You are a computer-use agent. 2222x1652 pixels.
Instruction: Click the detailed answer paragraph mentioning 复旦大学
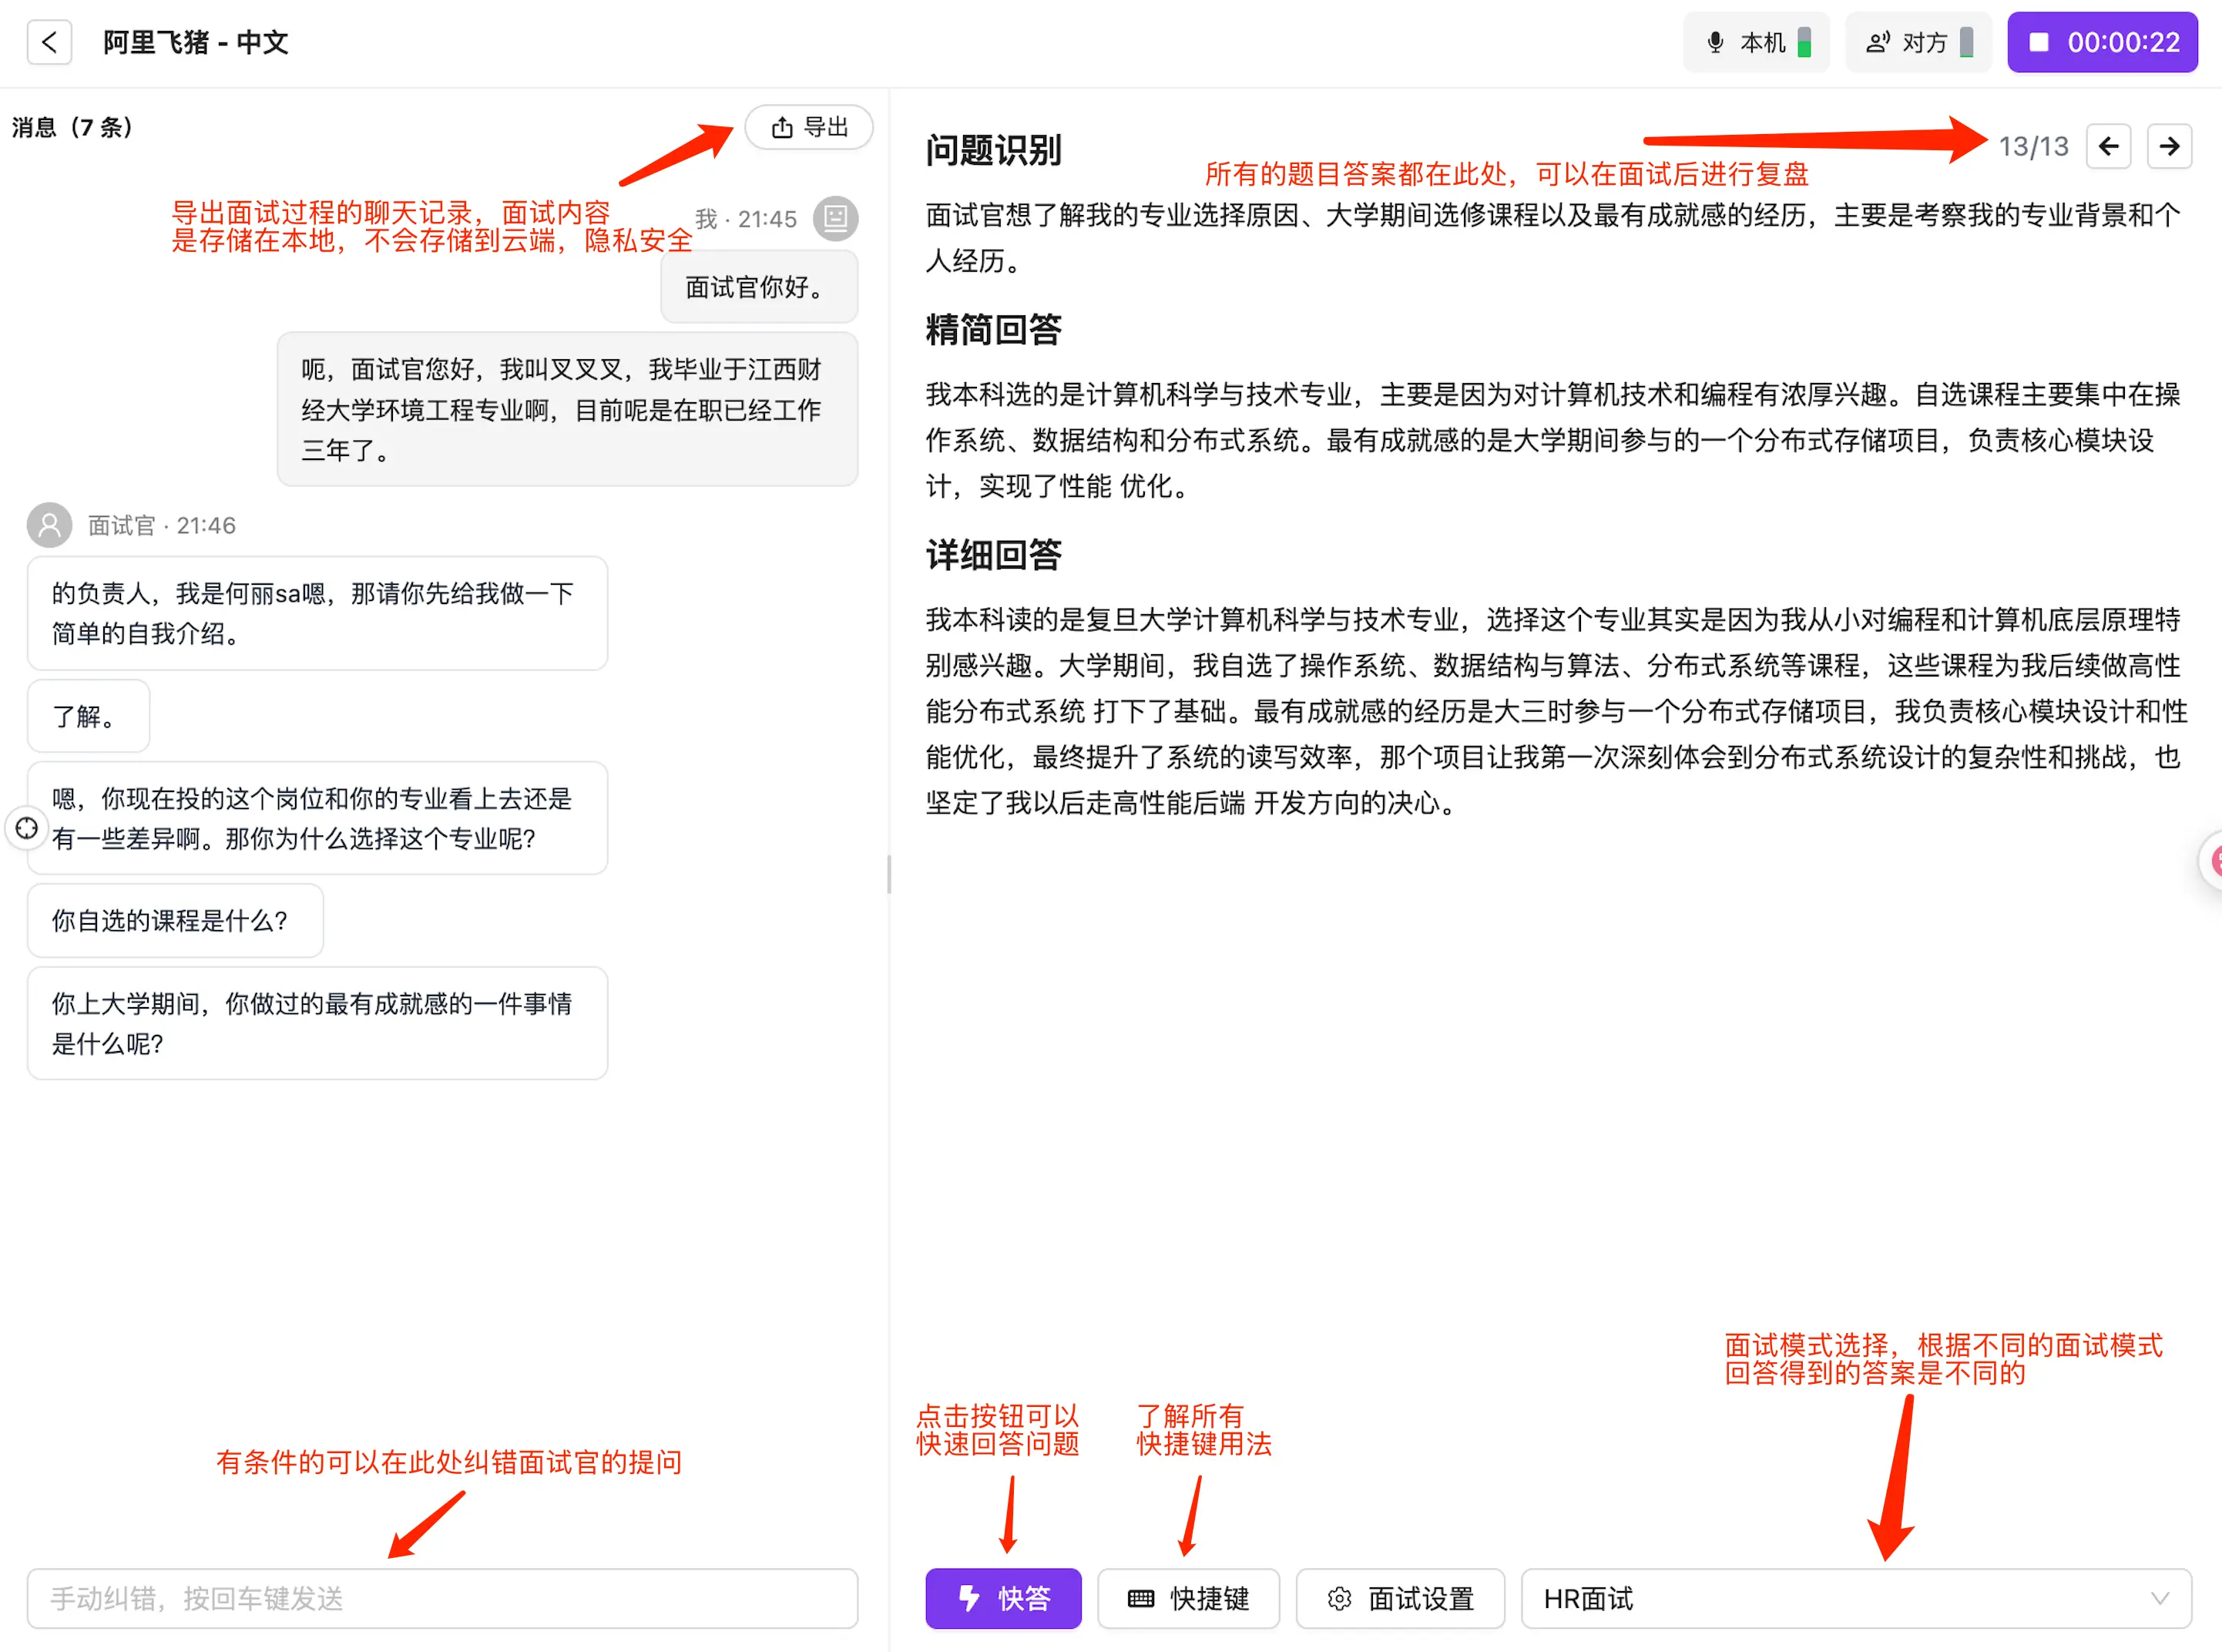1556,711
